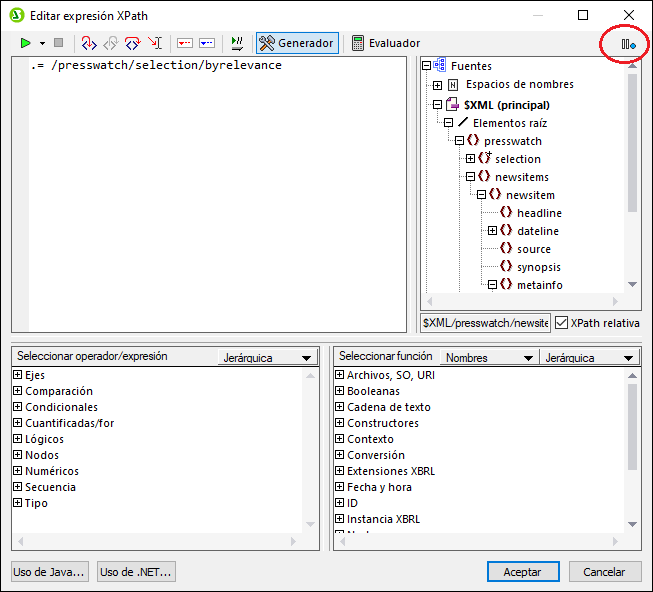
Task: Expand the selection node in tree
Action: 471,159
